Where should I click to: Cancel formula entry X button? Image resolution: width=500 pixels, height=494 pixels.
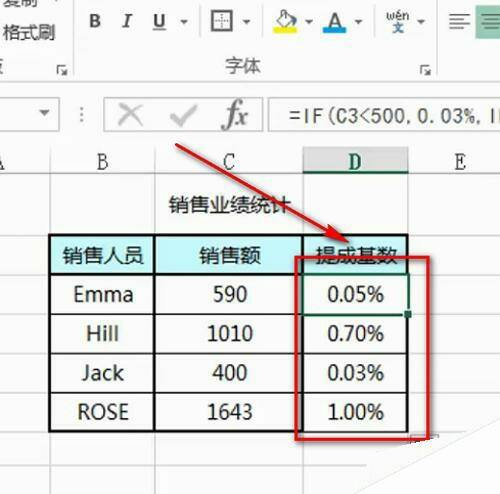(130, 115)
